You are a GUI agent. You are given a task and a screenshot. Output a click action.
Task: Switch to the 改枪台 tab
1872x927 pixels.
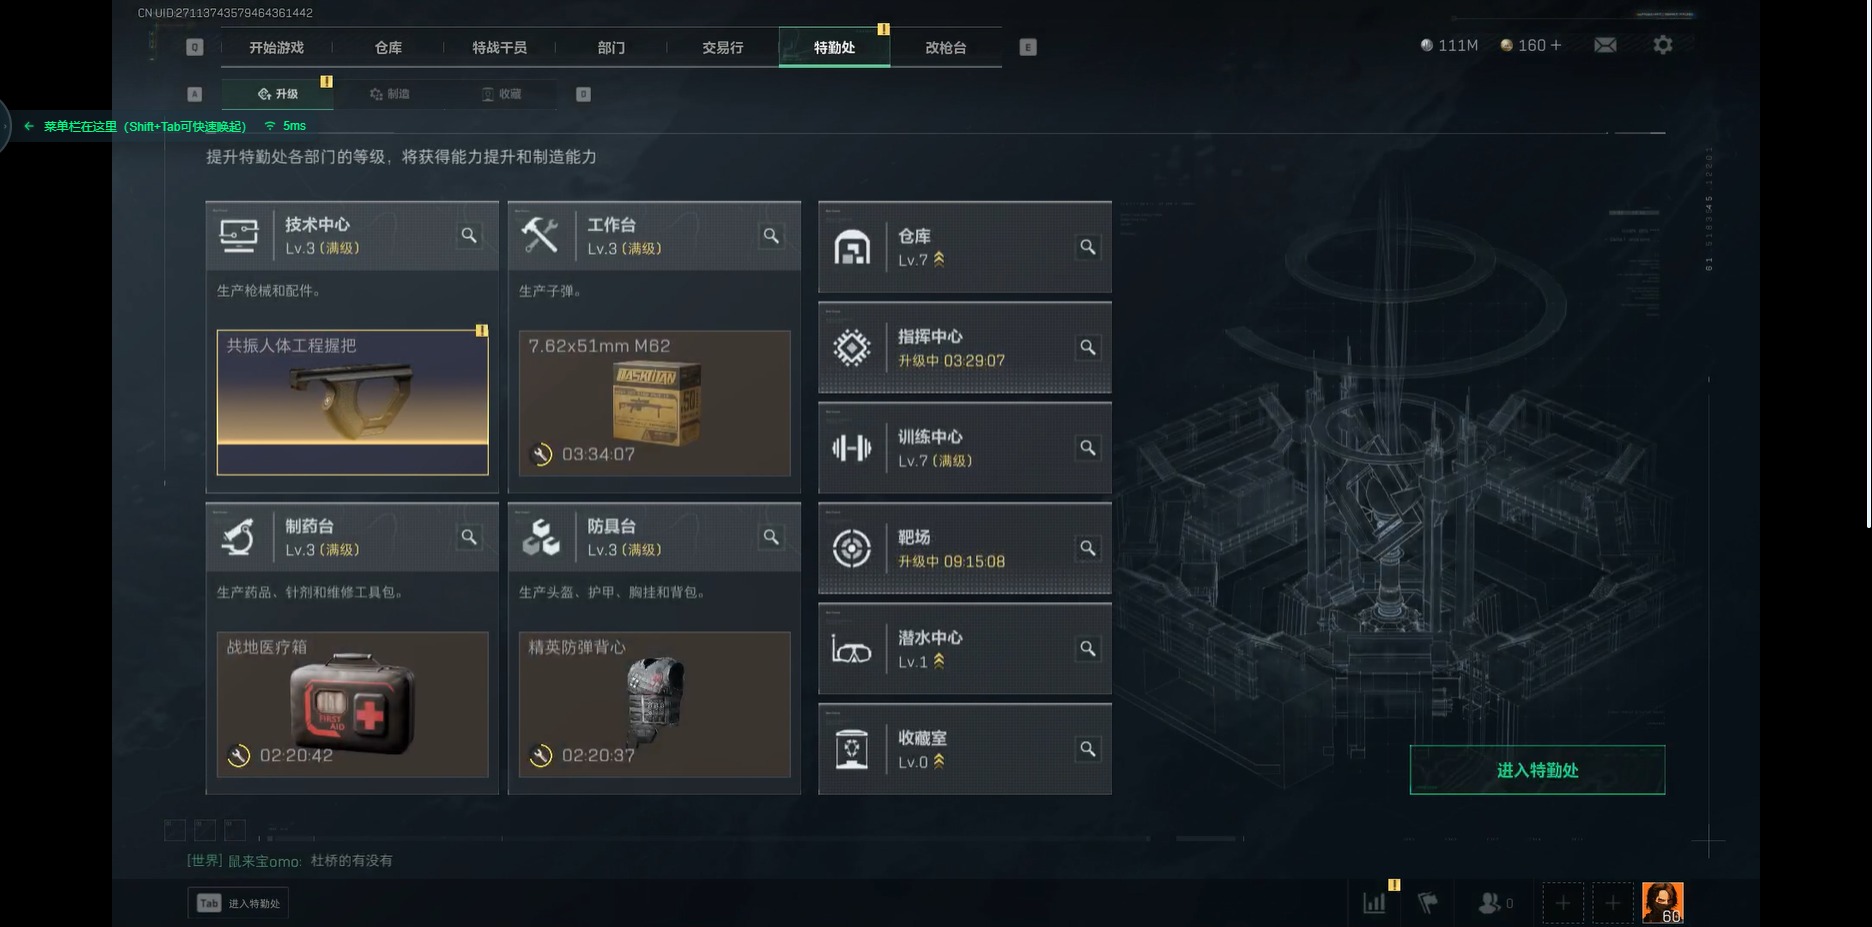pyautogui.click(x=945, y=47)
